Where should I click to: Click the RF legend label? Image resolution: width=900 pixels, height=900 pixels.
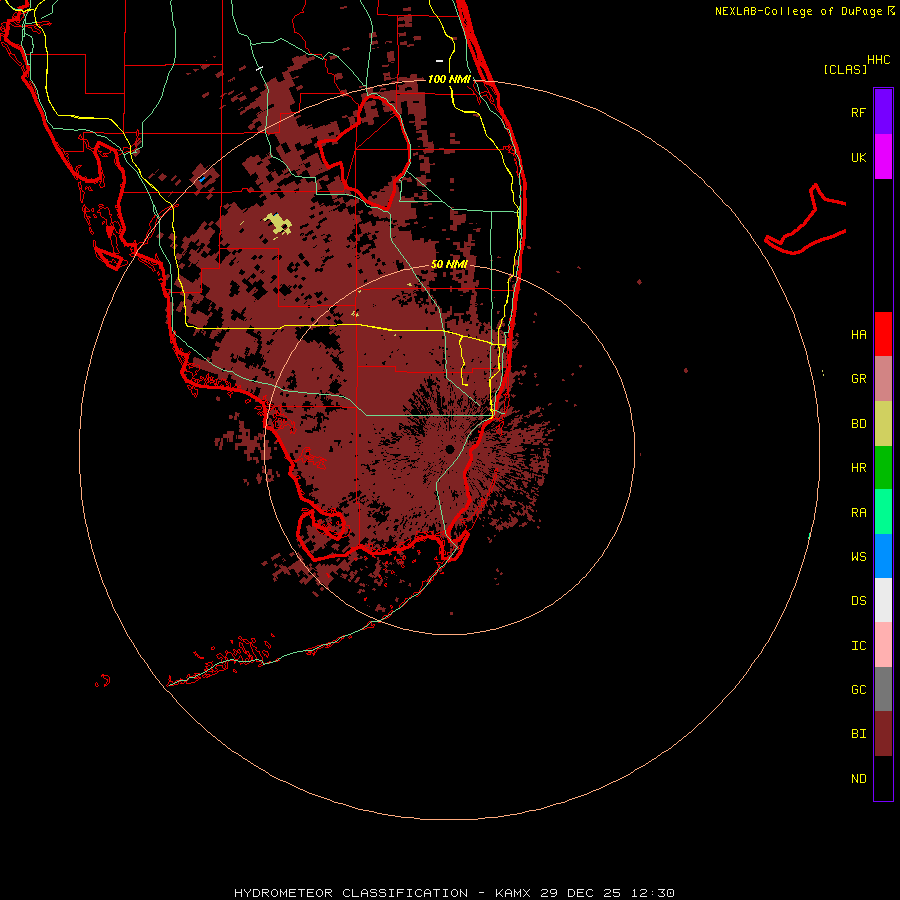click(x=858, y=112)
